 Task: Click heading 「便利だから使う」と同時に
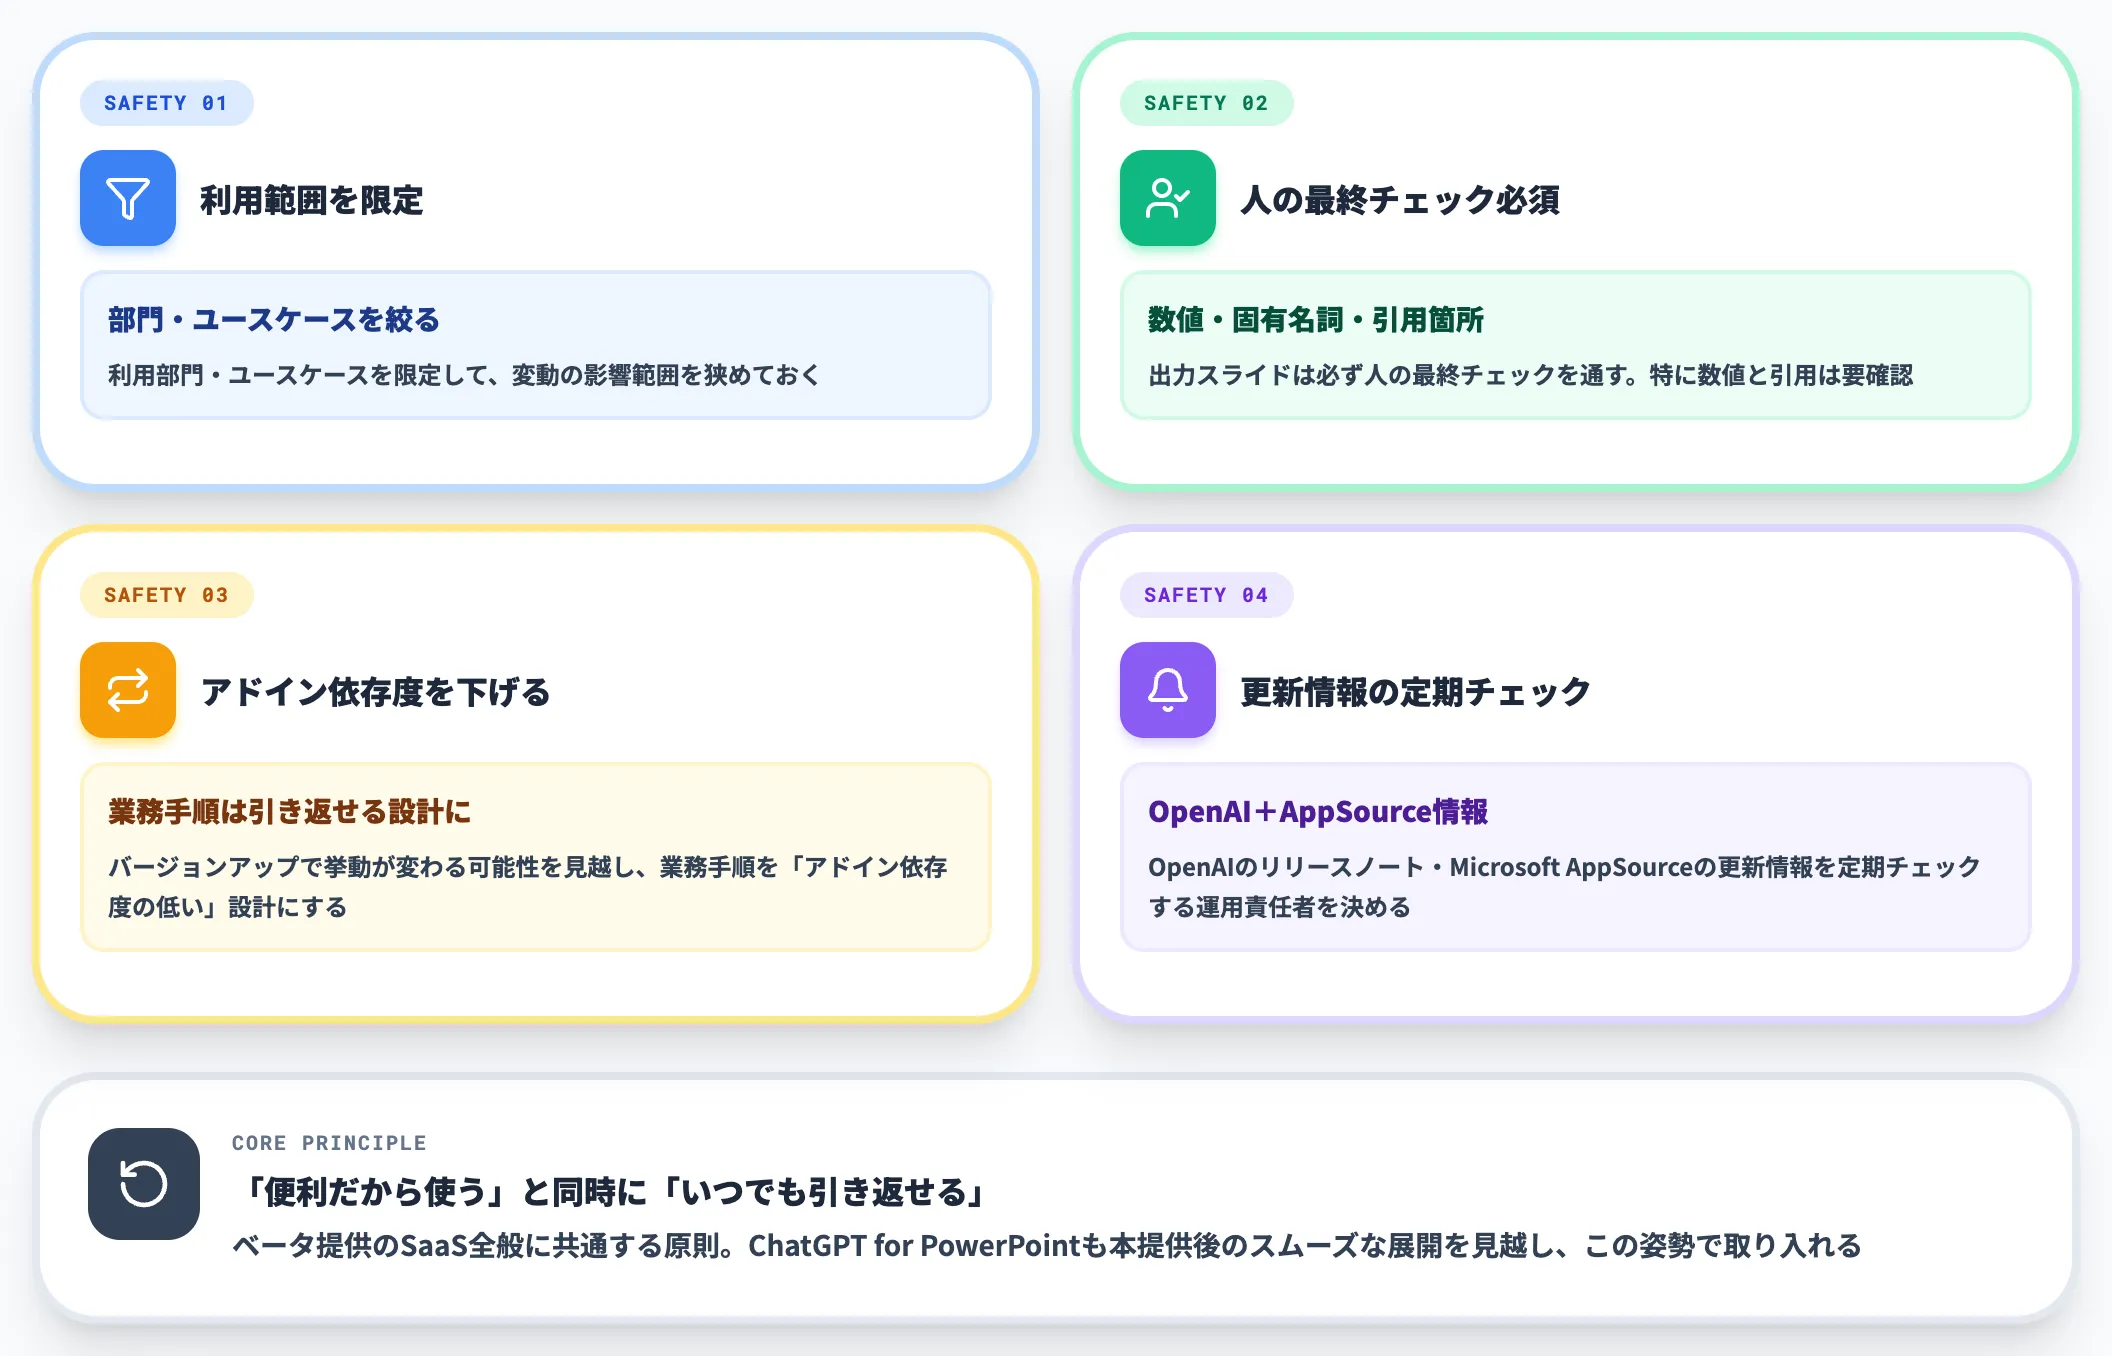tap(445, 1192)
